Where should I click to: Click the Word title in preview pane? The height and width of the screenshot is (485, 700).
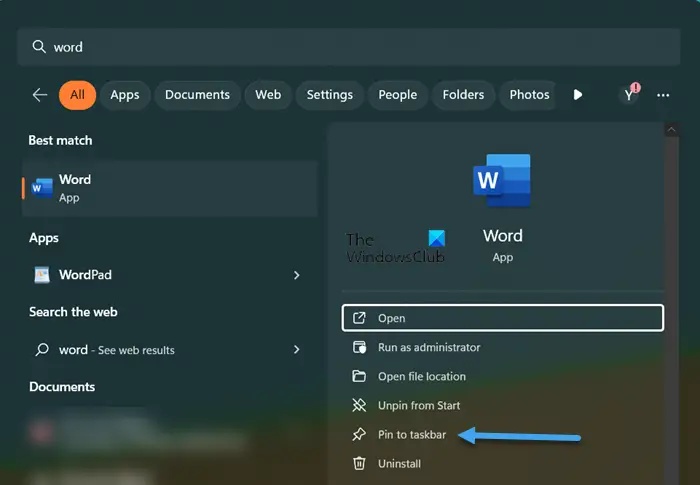[x=503, y=236]
